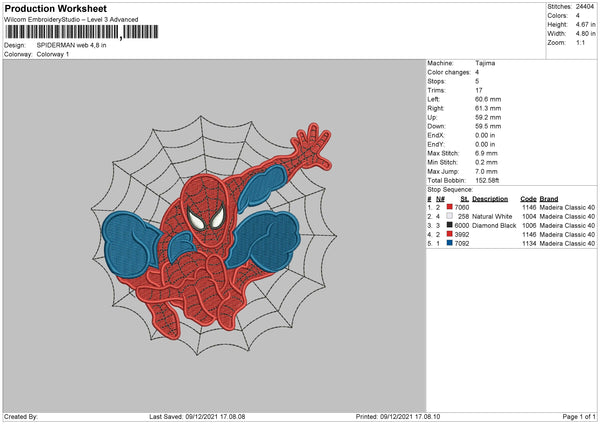Image resolution: width=600 pixels, height=424 pixels.
Task: Click 'Natural White' description text
Action: [492, 217]
